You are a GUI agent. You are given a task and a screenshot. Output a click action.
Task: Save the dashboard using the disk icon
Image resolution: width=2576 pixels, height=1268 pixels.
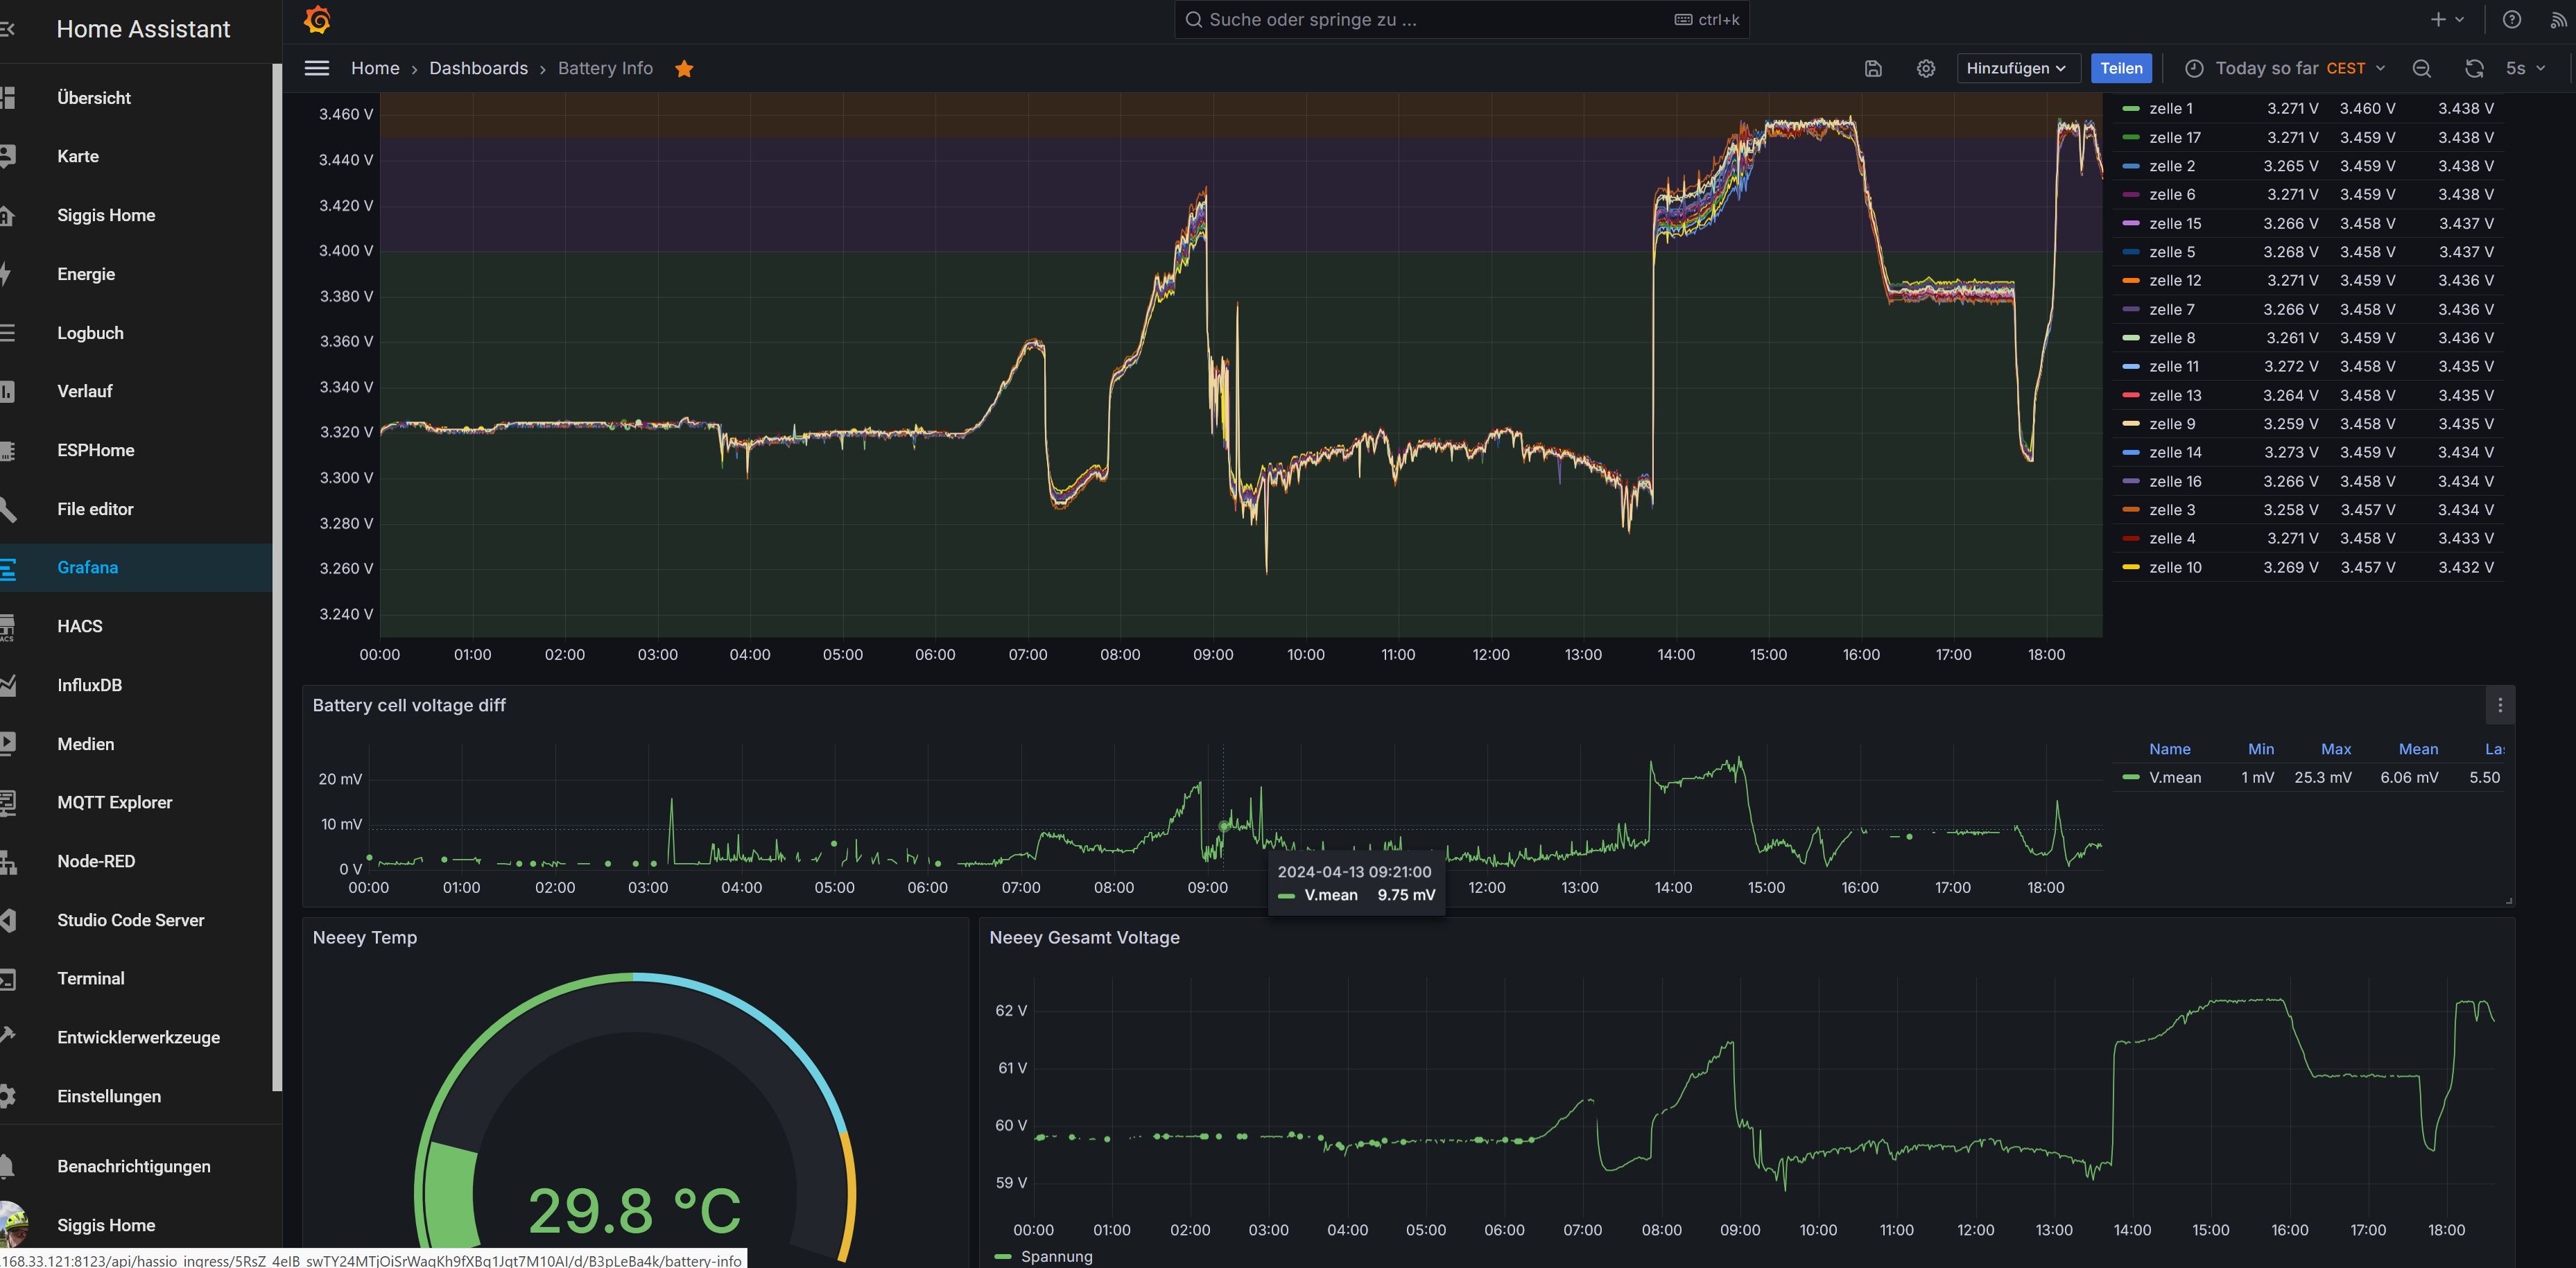click(x=1873, y=68)
